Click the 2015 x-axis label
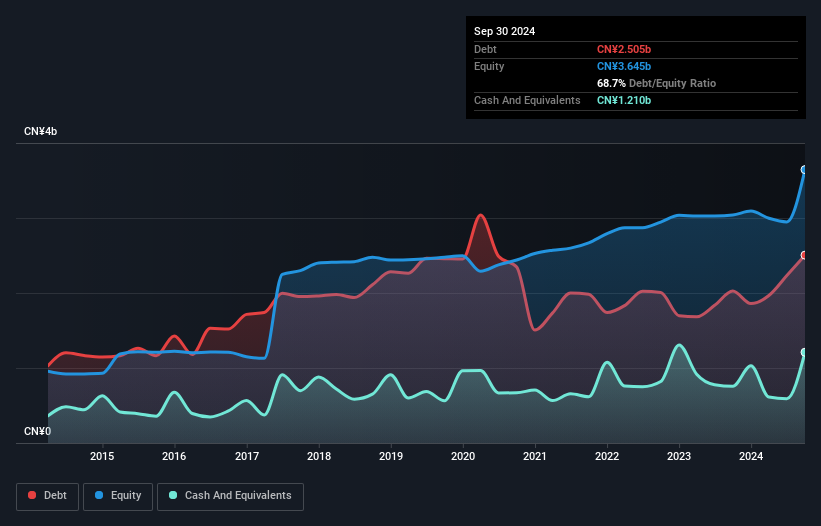Image resolution: width=821 pixels, height=526 pixels. click(x=102, y=456)
